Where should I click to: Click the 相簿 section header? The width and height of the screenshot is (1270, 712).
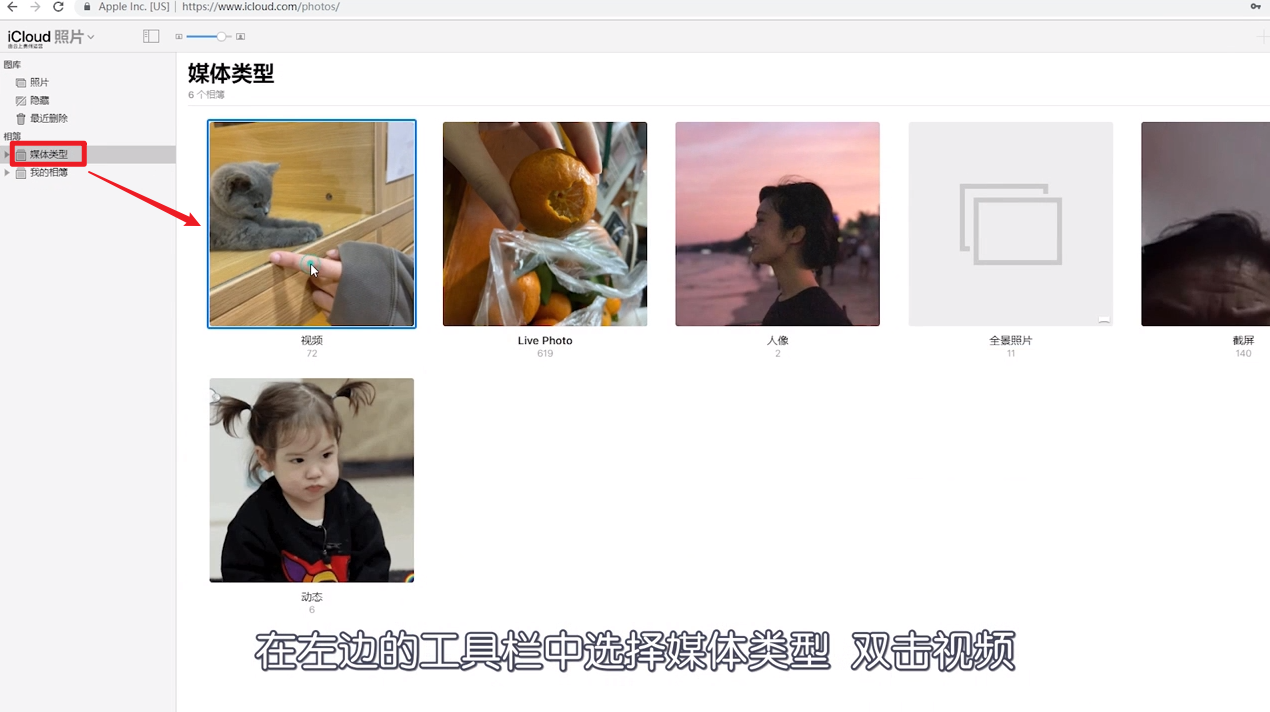pyautogui.click(x=12, y=137)
